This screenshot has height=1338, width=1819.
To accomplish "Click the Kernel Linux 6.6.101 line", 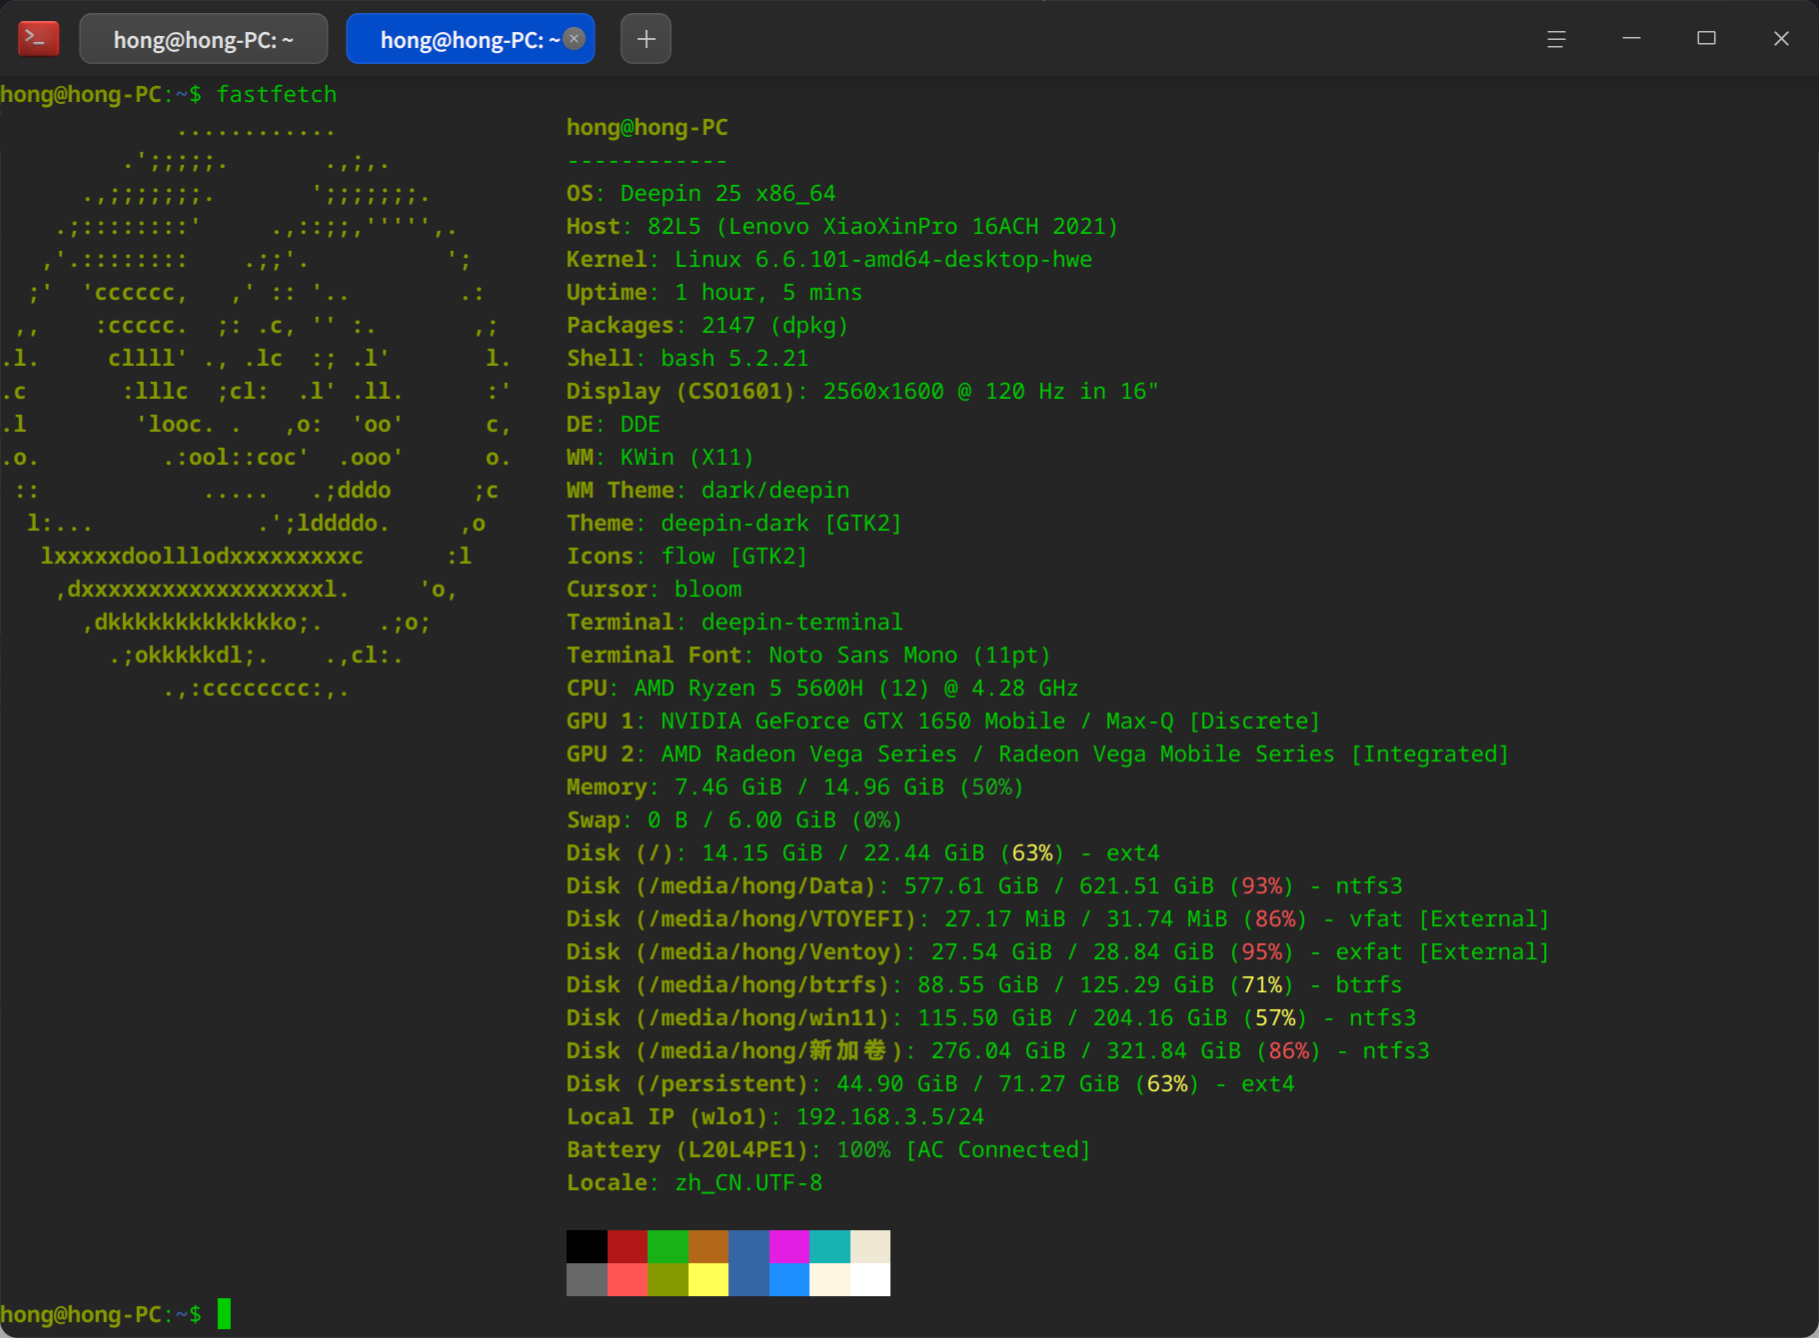I will (829, 259).
